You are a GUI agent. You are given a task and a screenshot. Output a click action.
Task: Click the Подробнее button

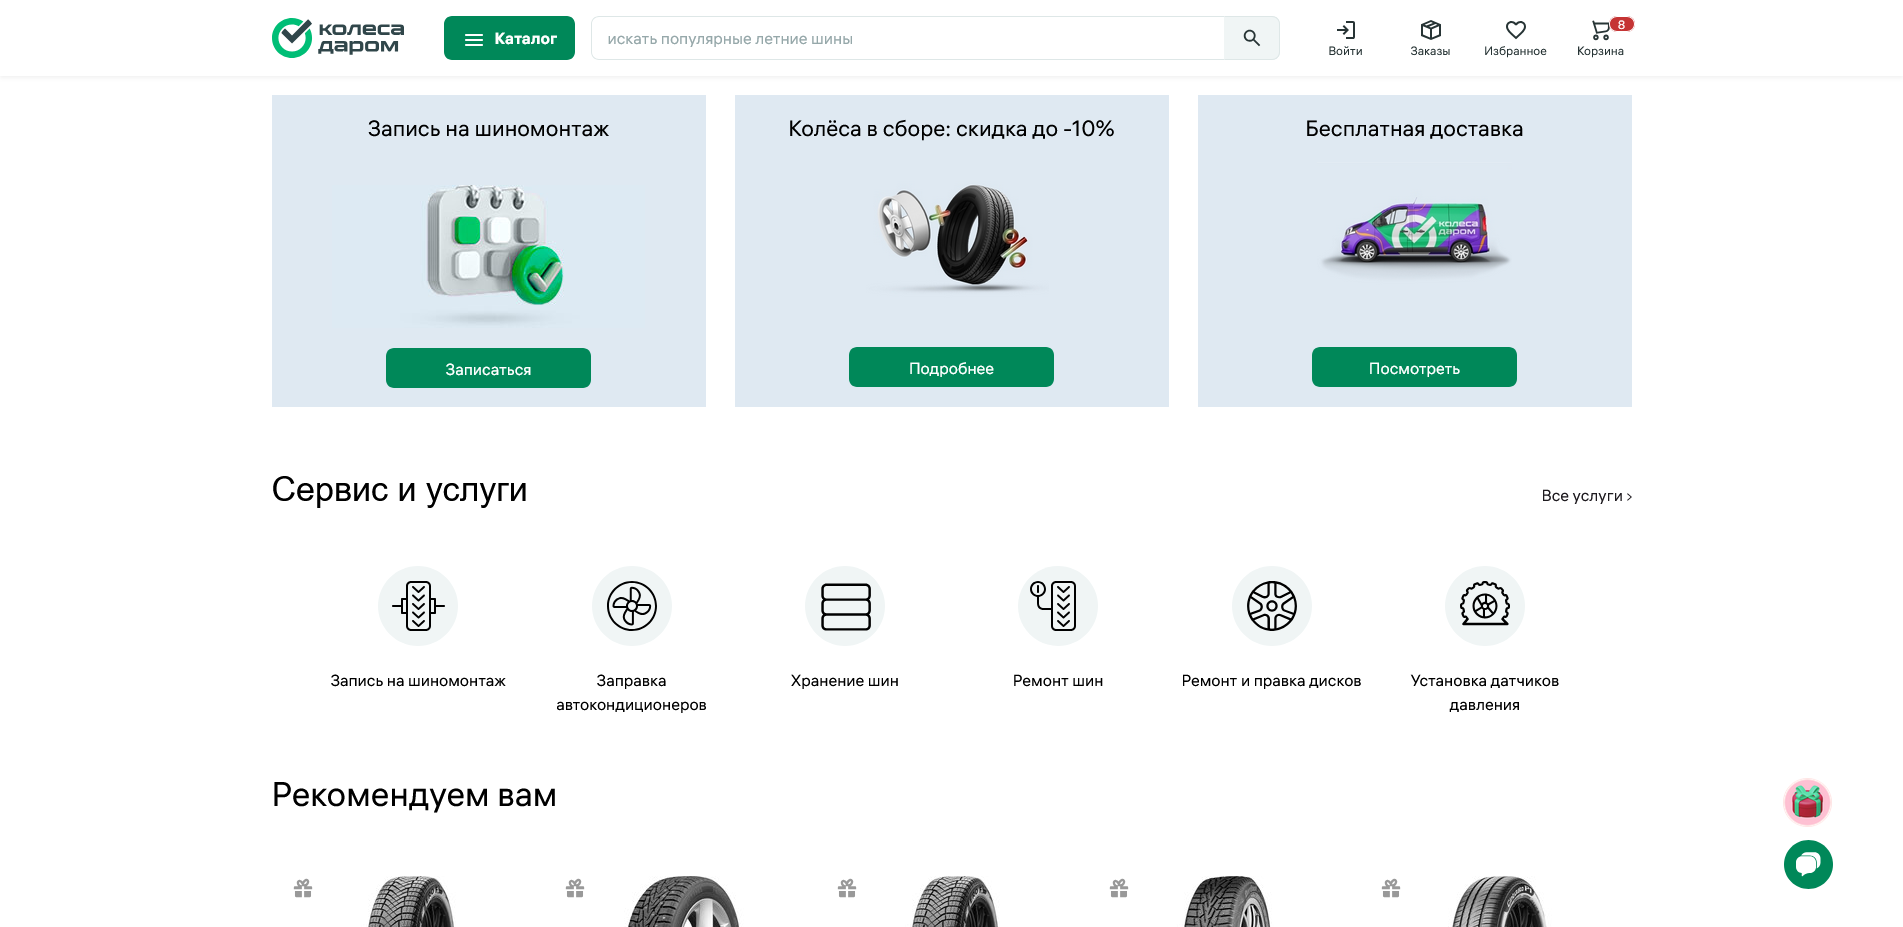(951, 367)
